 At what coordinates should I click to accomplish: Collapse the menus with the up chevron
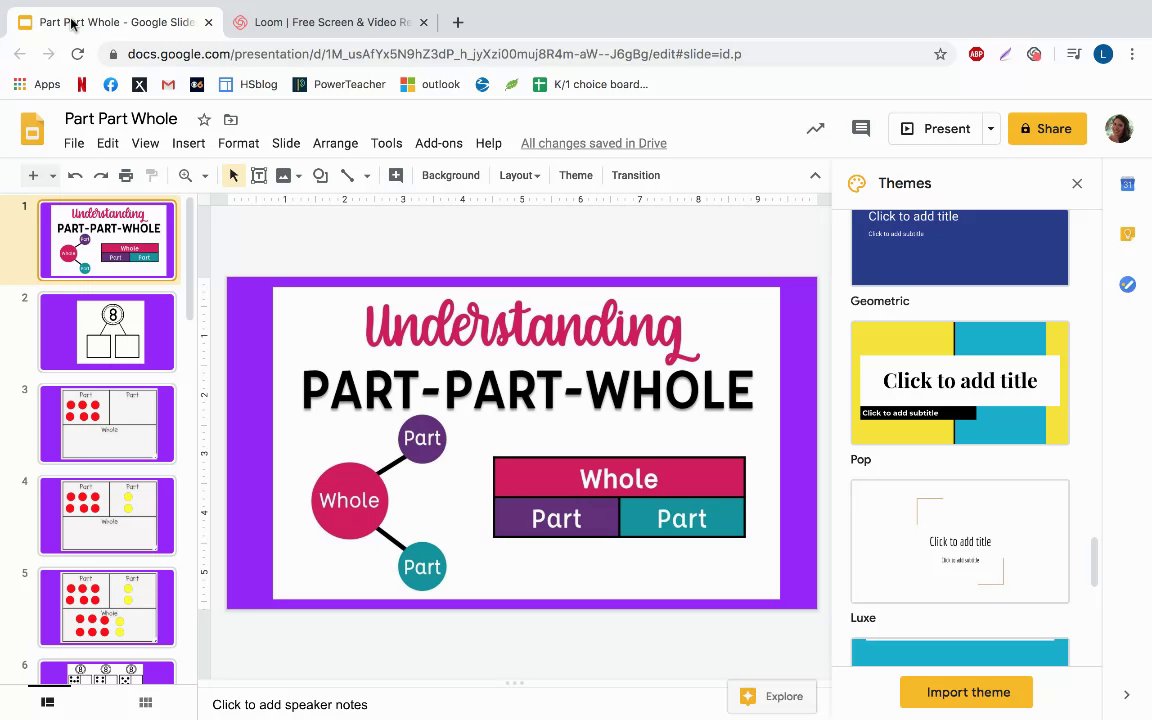(815, 176)
